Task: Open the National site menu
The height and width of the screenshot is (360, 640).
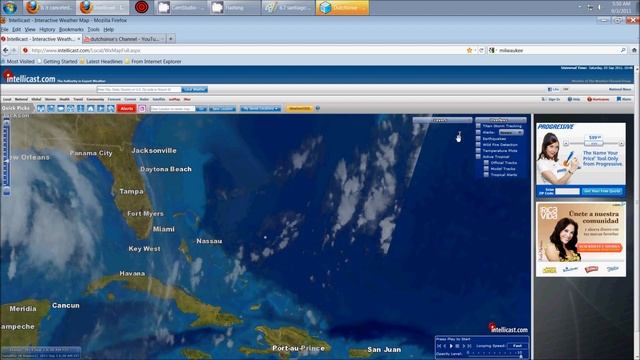Action: coord(21,99)
